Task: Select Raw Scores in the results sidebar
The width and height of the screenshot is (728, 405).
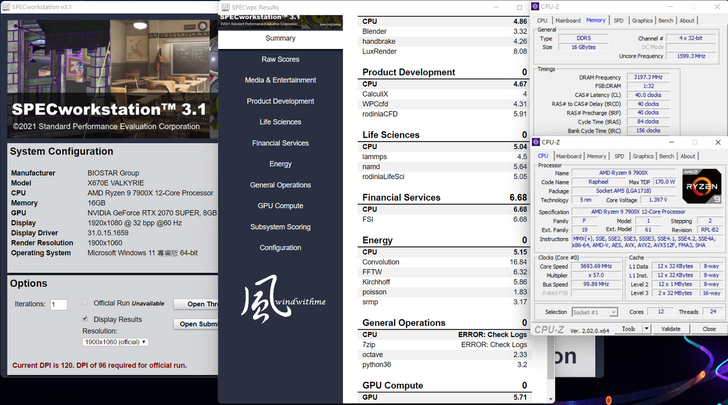Action: click(x=280, y=59)
